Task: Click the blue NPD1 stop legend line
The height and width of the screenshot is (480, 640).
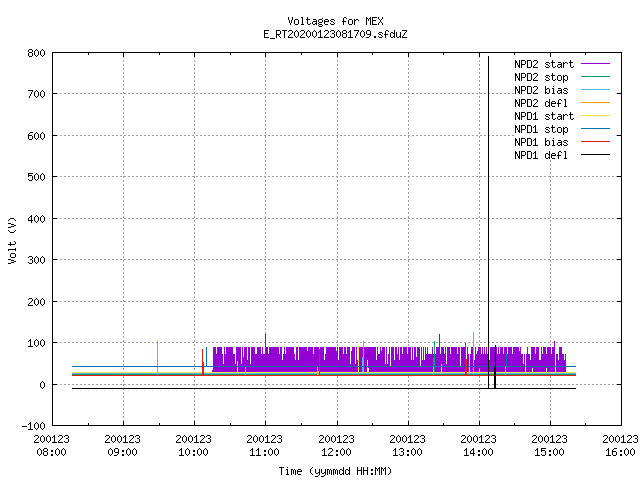Action: pos(596,129)
